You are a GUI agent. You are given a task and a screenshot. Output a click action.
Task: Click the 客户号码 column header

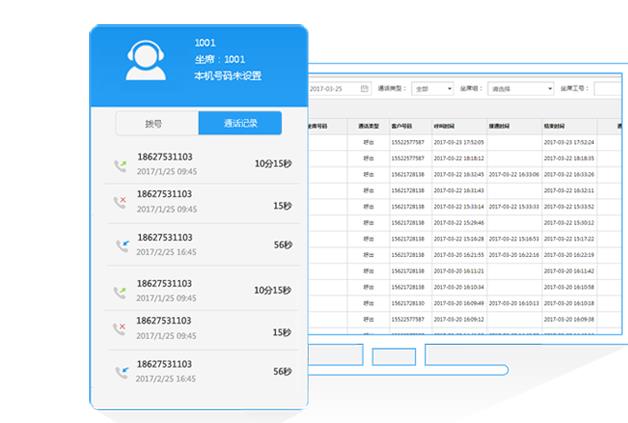409,127
